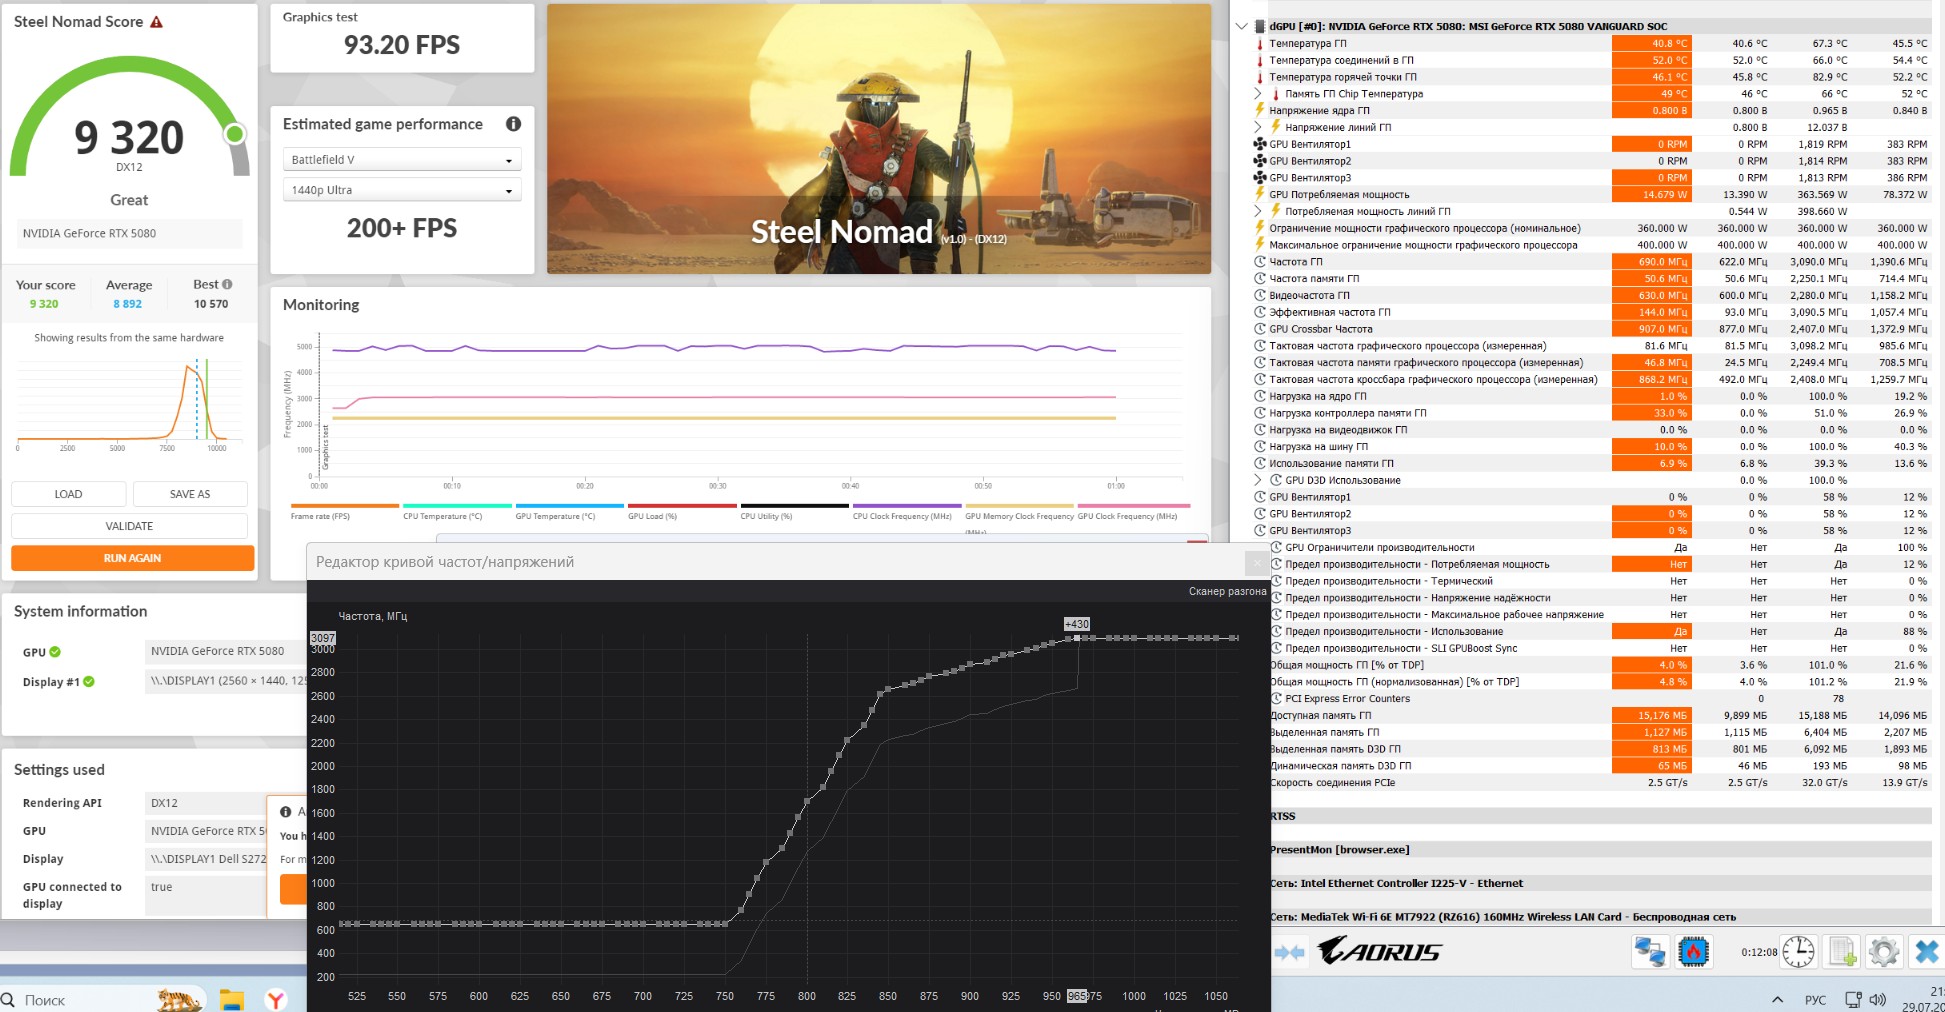1945x1012 pixels.
Task: Collapse the dGPU [#0] NVIDIA GeForce RTX 5080 group
Action: [x=1241, y=27]
